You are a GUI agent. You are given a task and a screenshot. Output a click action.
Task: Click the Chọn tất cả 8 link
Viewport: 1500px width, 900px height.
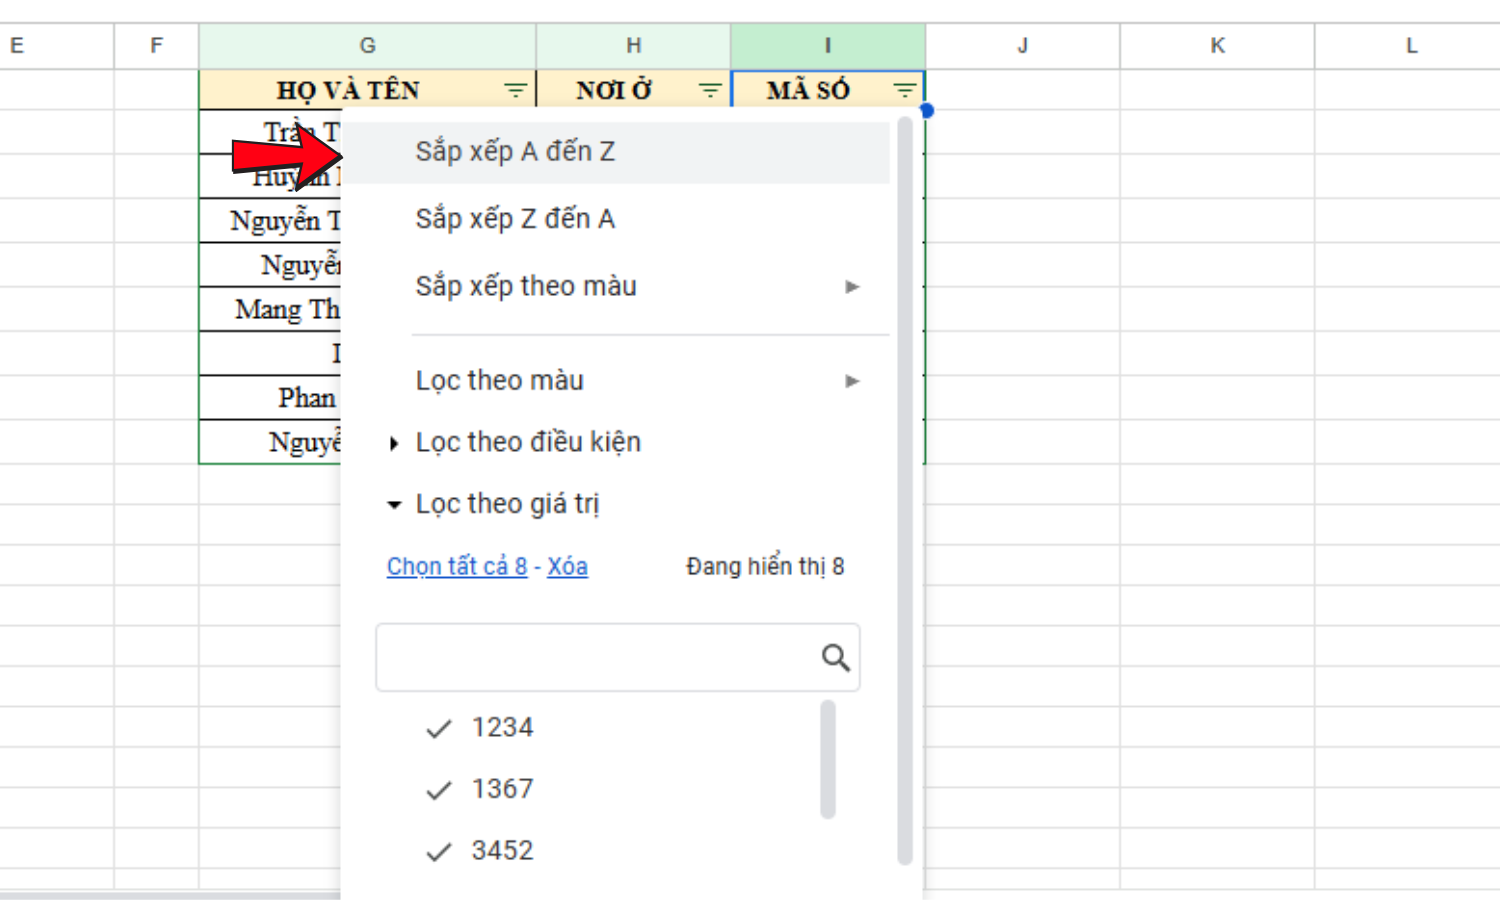(x=456, y=566)
